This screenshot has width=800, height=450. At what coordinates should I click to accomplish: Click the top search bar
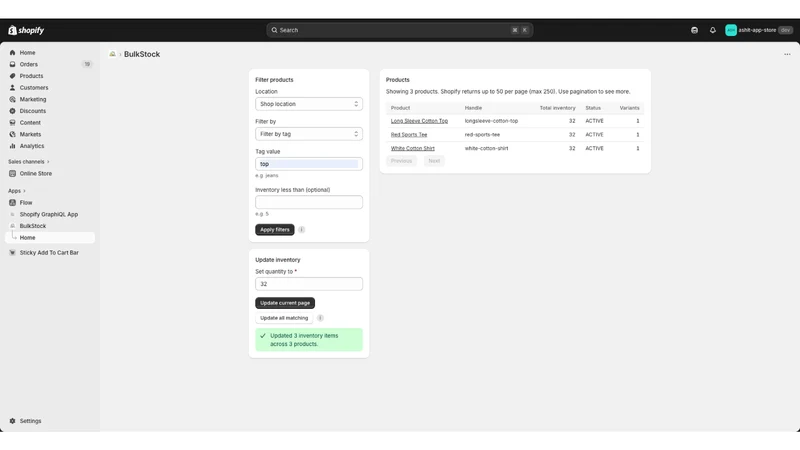tap(399, 30)
